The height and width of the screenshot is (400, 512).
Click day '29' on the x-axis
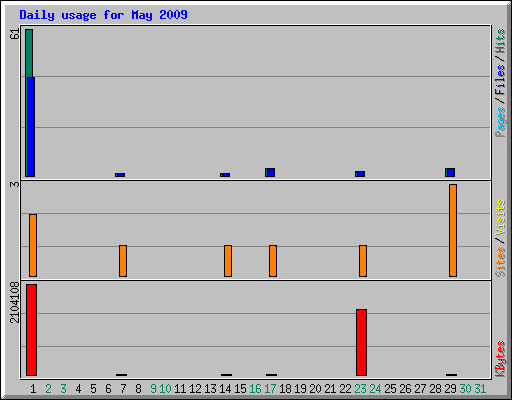pos(450,389)
